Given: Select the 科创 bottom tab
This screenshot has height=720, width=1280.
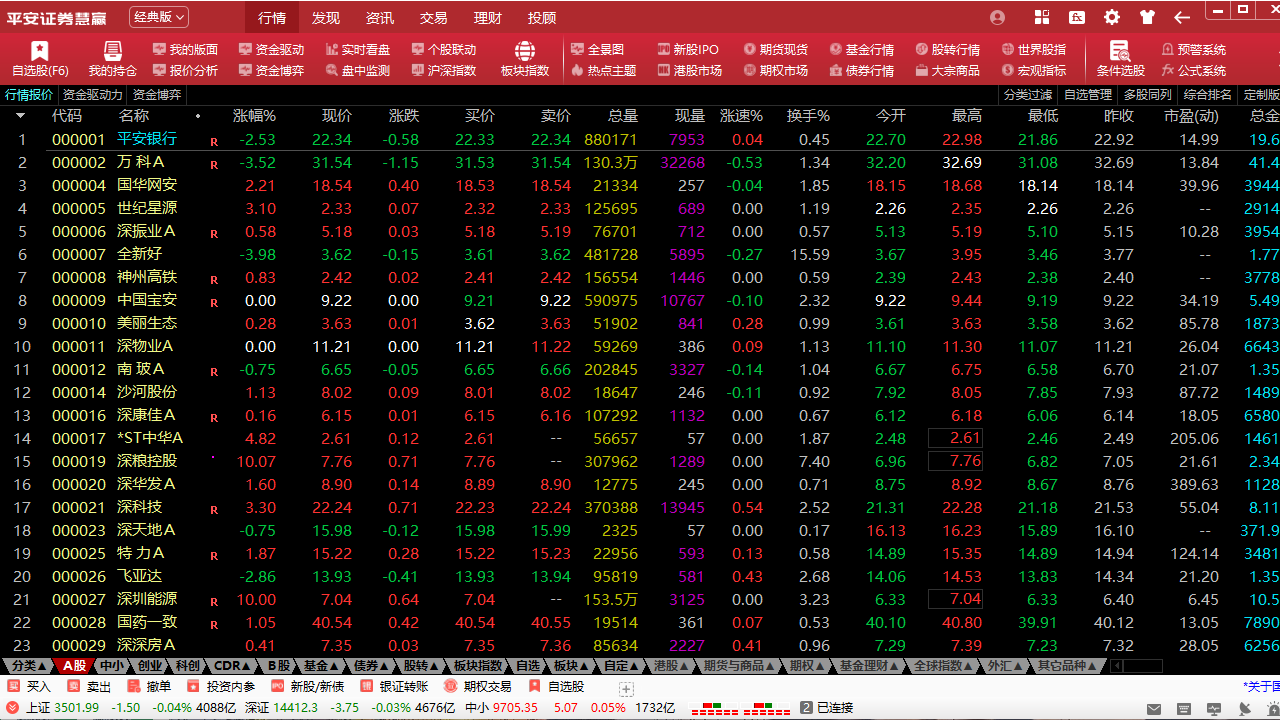Looking at the screenshot, I should pos(187,666).
